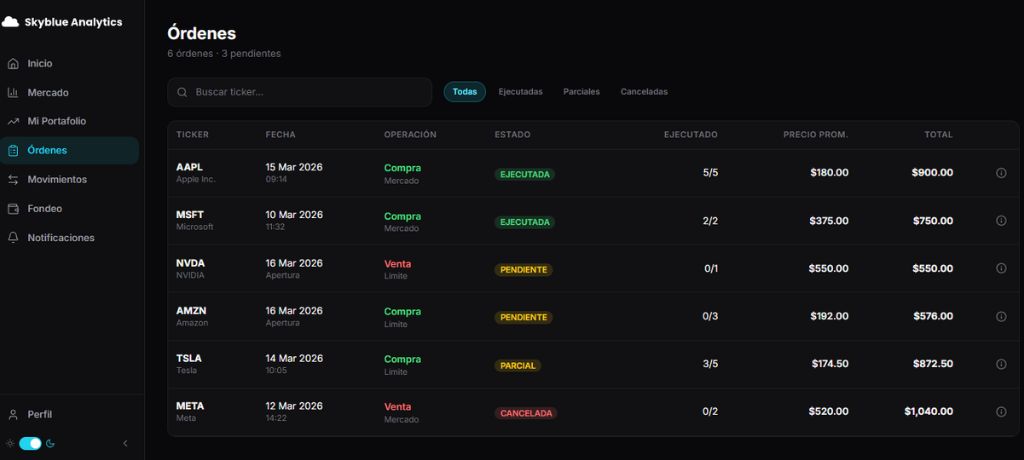Click the $174.50 average price

pyautogui.click(x=829, y=364)
